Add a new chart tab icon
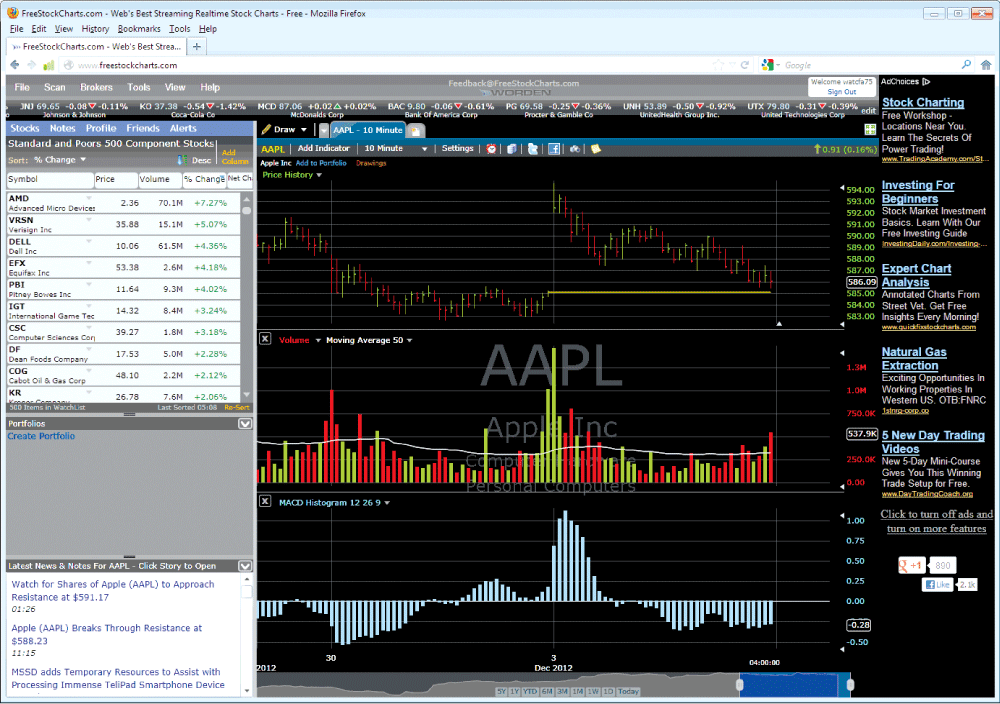 click(415, 131)
